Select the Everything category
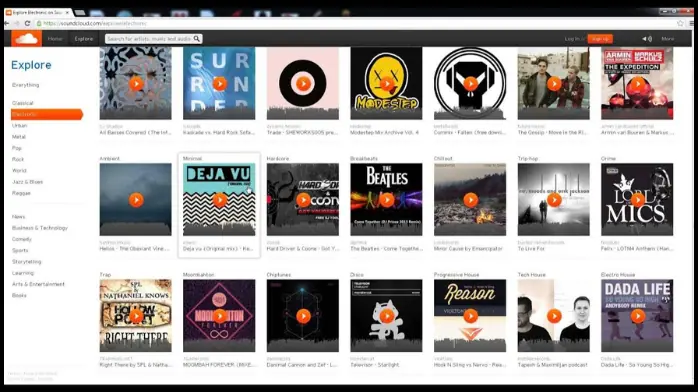 pyautogui.click(x=25, y=85)
